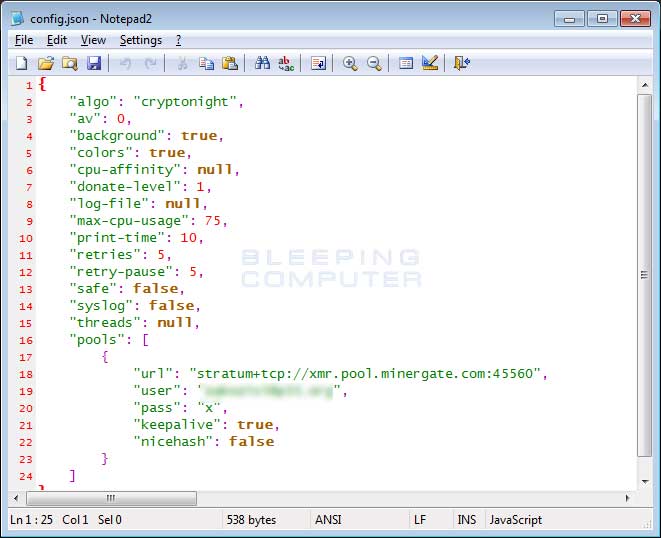Click the Cut scissors icon

(x=182, y=63)
